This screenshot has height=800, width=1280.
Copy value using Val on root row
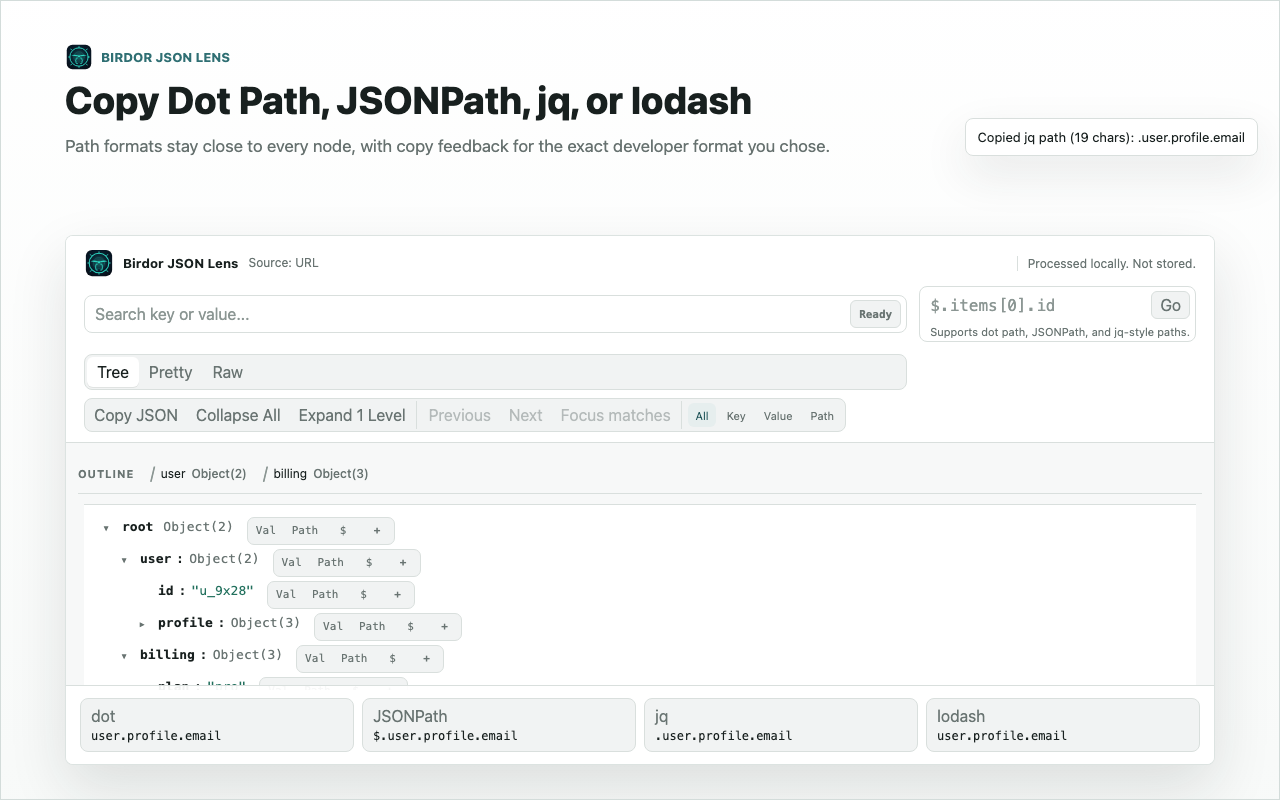tap(265, 530)
